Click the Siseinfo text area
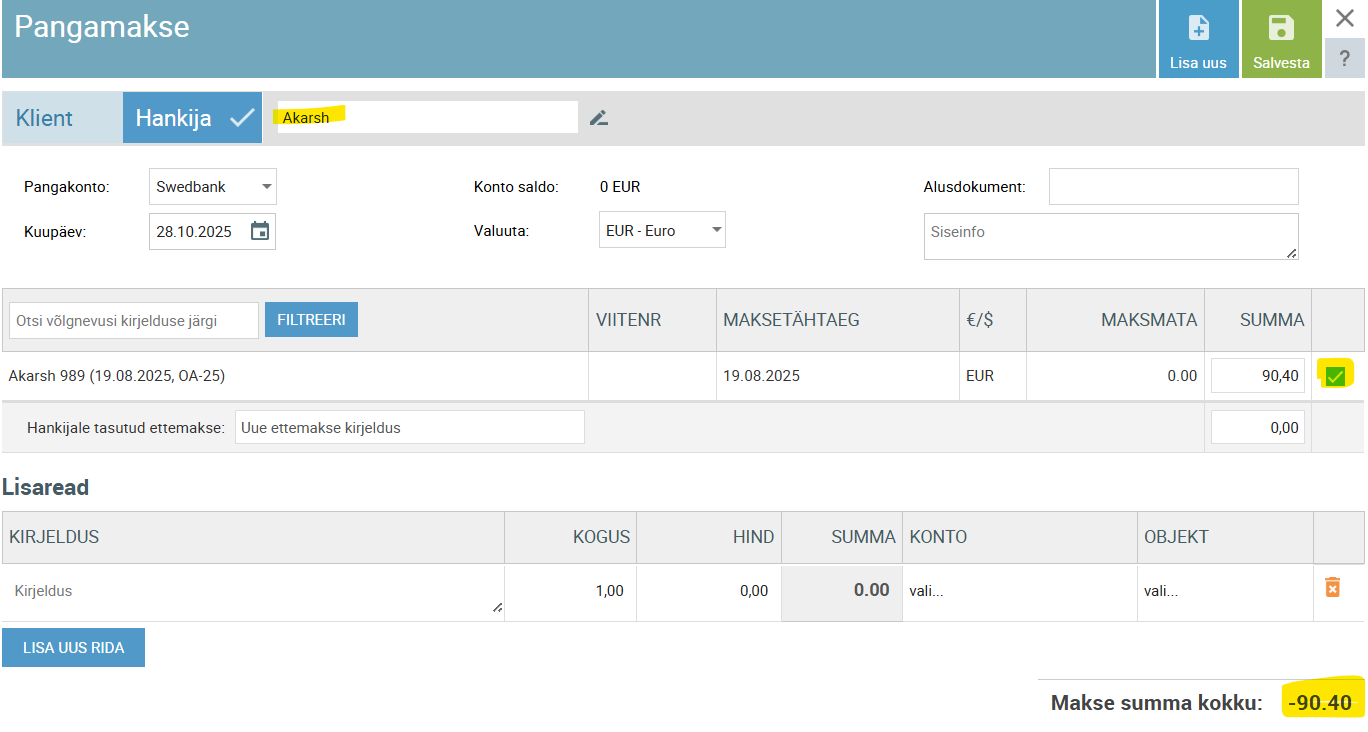The height and width of the screenshot is (732, 1368). pos(1110,236)
